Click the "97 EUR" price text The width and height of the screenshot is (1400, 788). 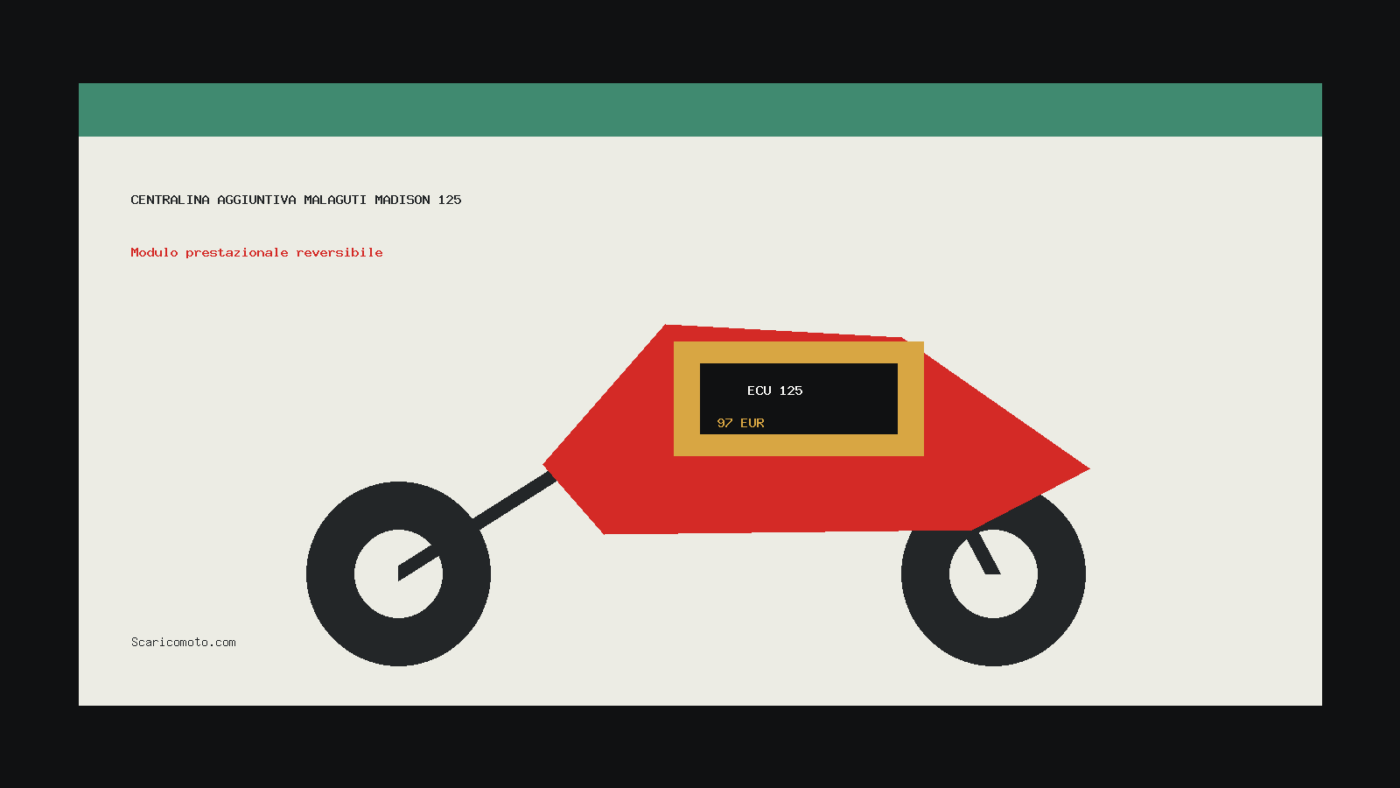[741, 423]
